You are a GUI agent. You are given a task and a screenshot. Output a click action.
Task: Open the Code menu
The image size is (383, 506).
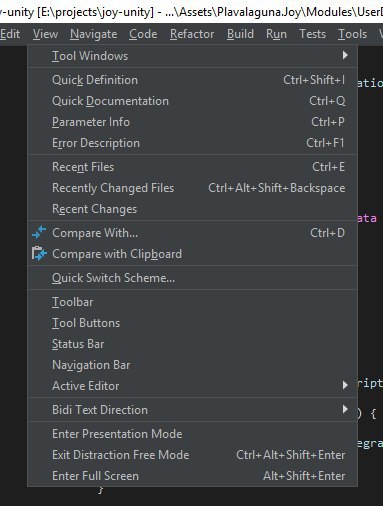pos(143,34)
